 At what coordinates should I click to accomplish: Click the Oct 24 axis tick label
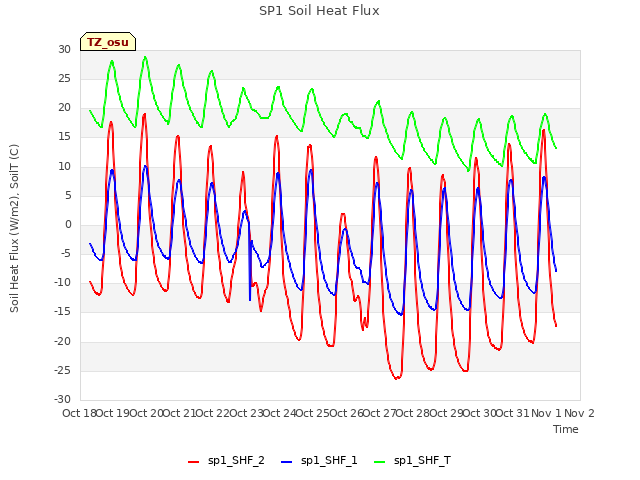point(280,413)
